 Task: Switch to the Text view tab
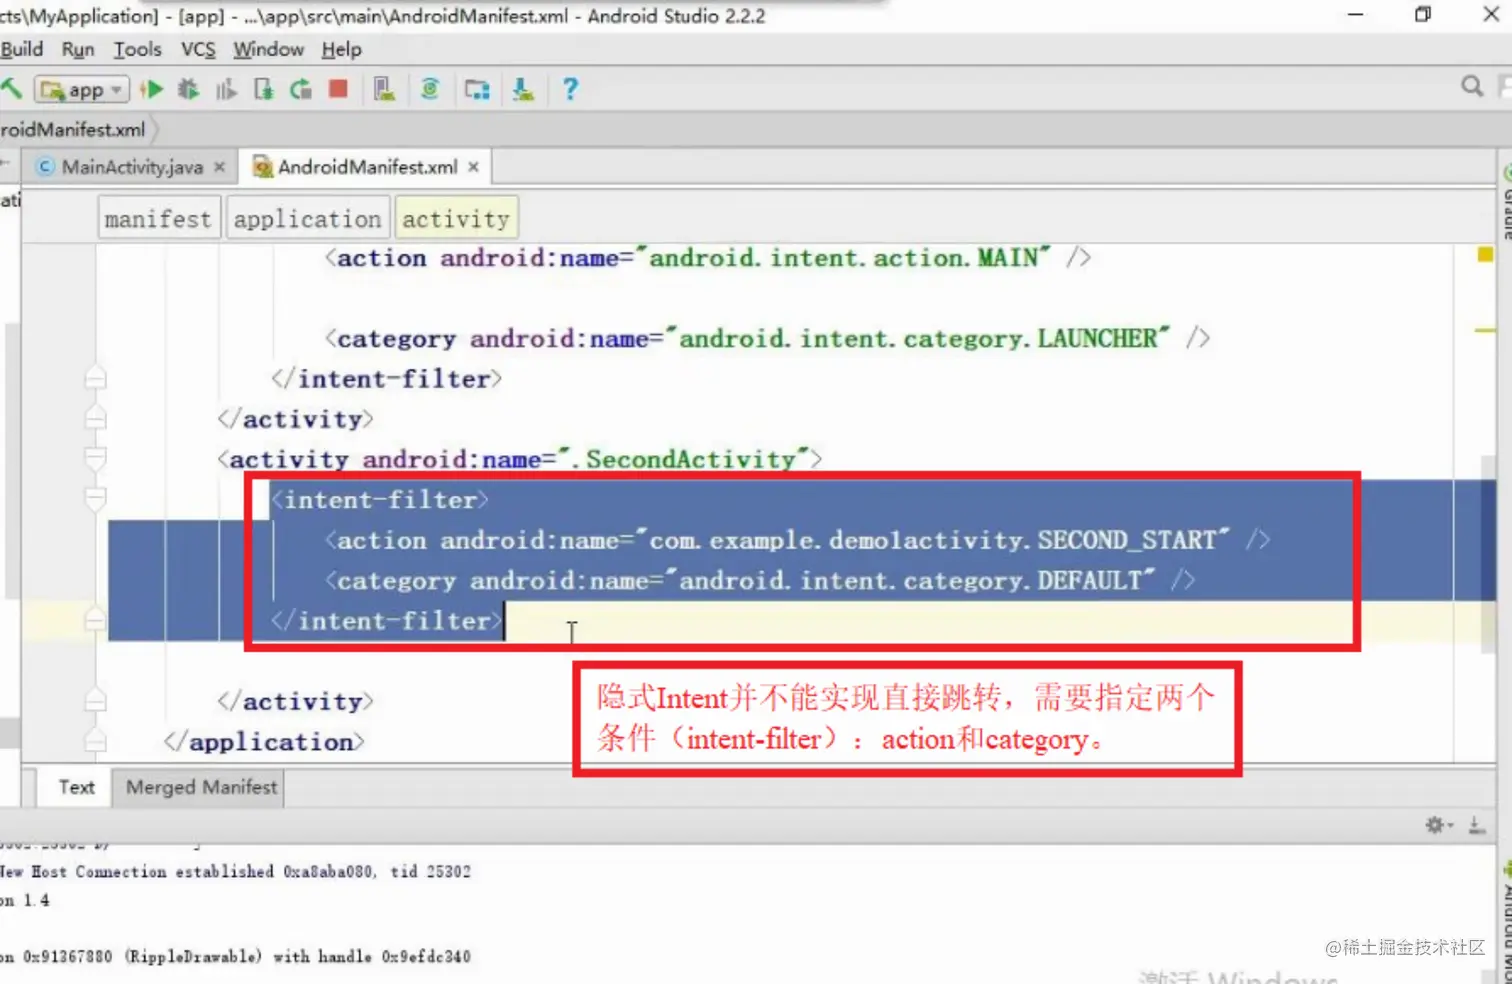tap(76, 787)
